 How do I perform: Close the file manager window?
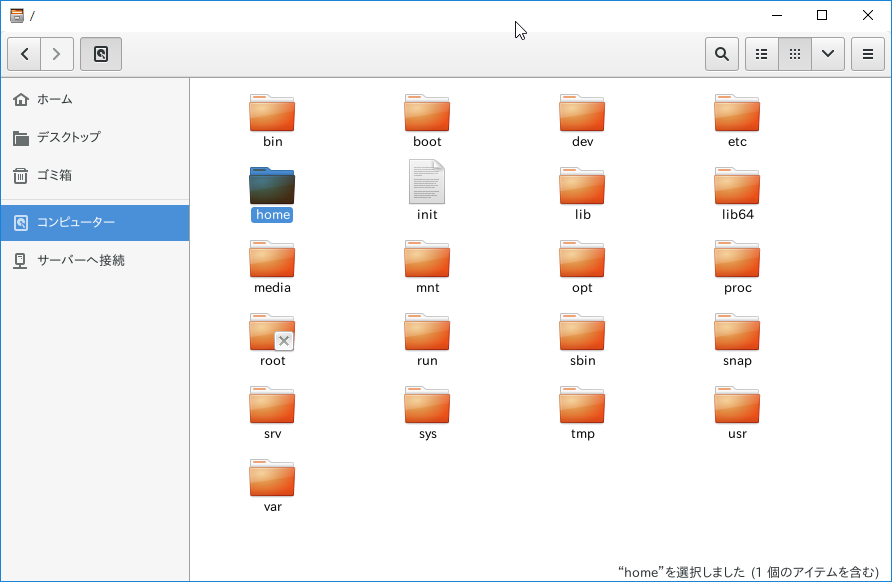pyautogui.click(x=868, y=15)
